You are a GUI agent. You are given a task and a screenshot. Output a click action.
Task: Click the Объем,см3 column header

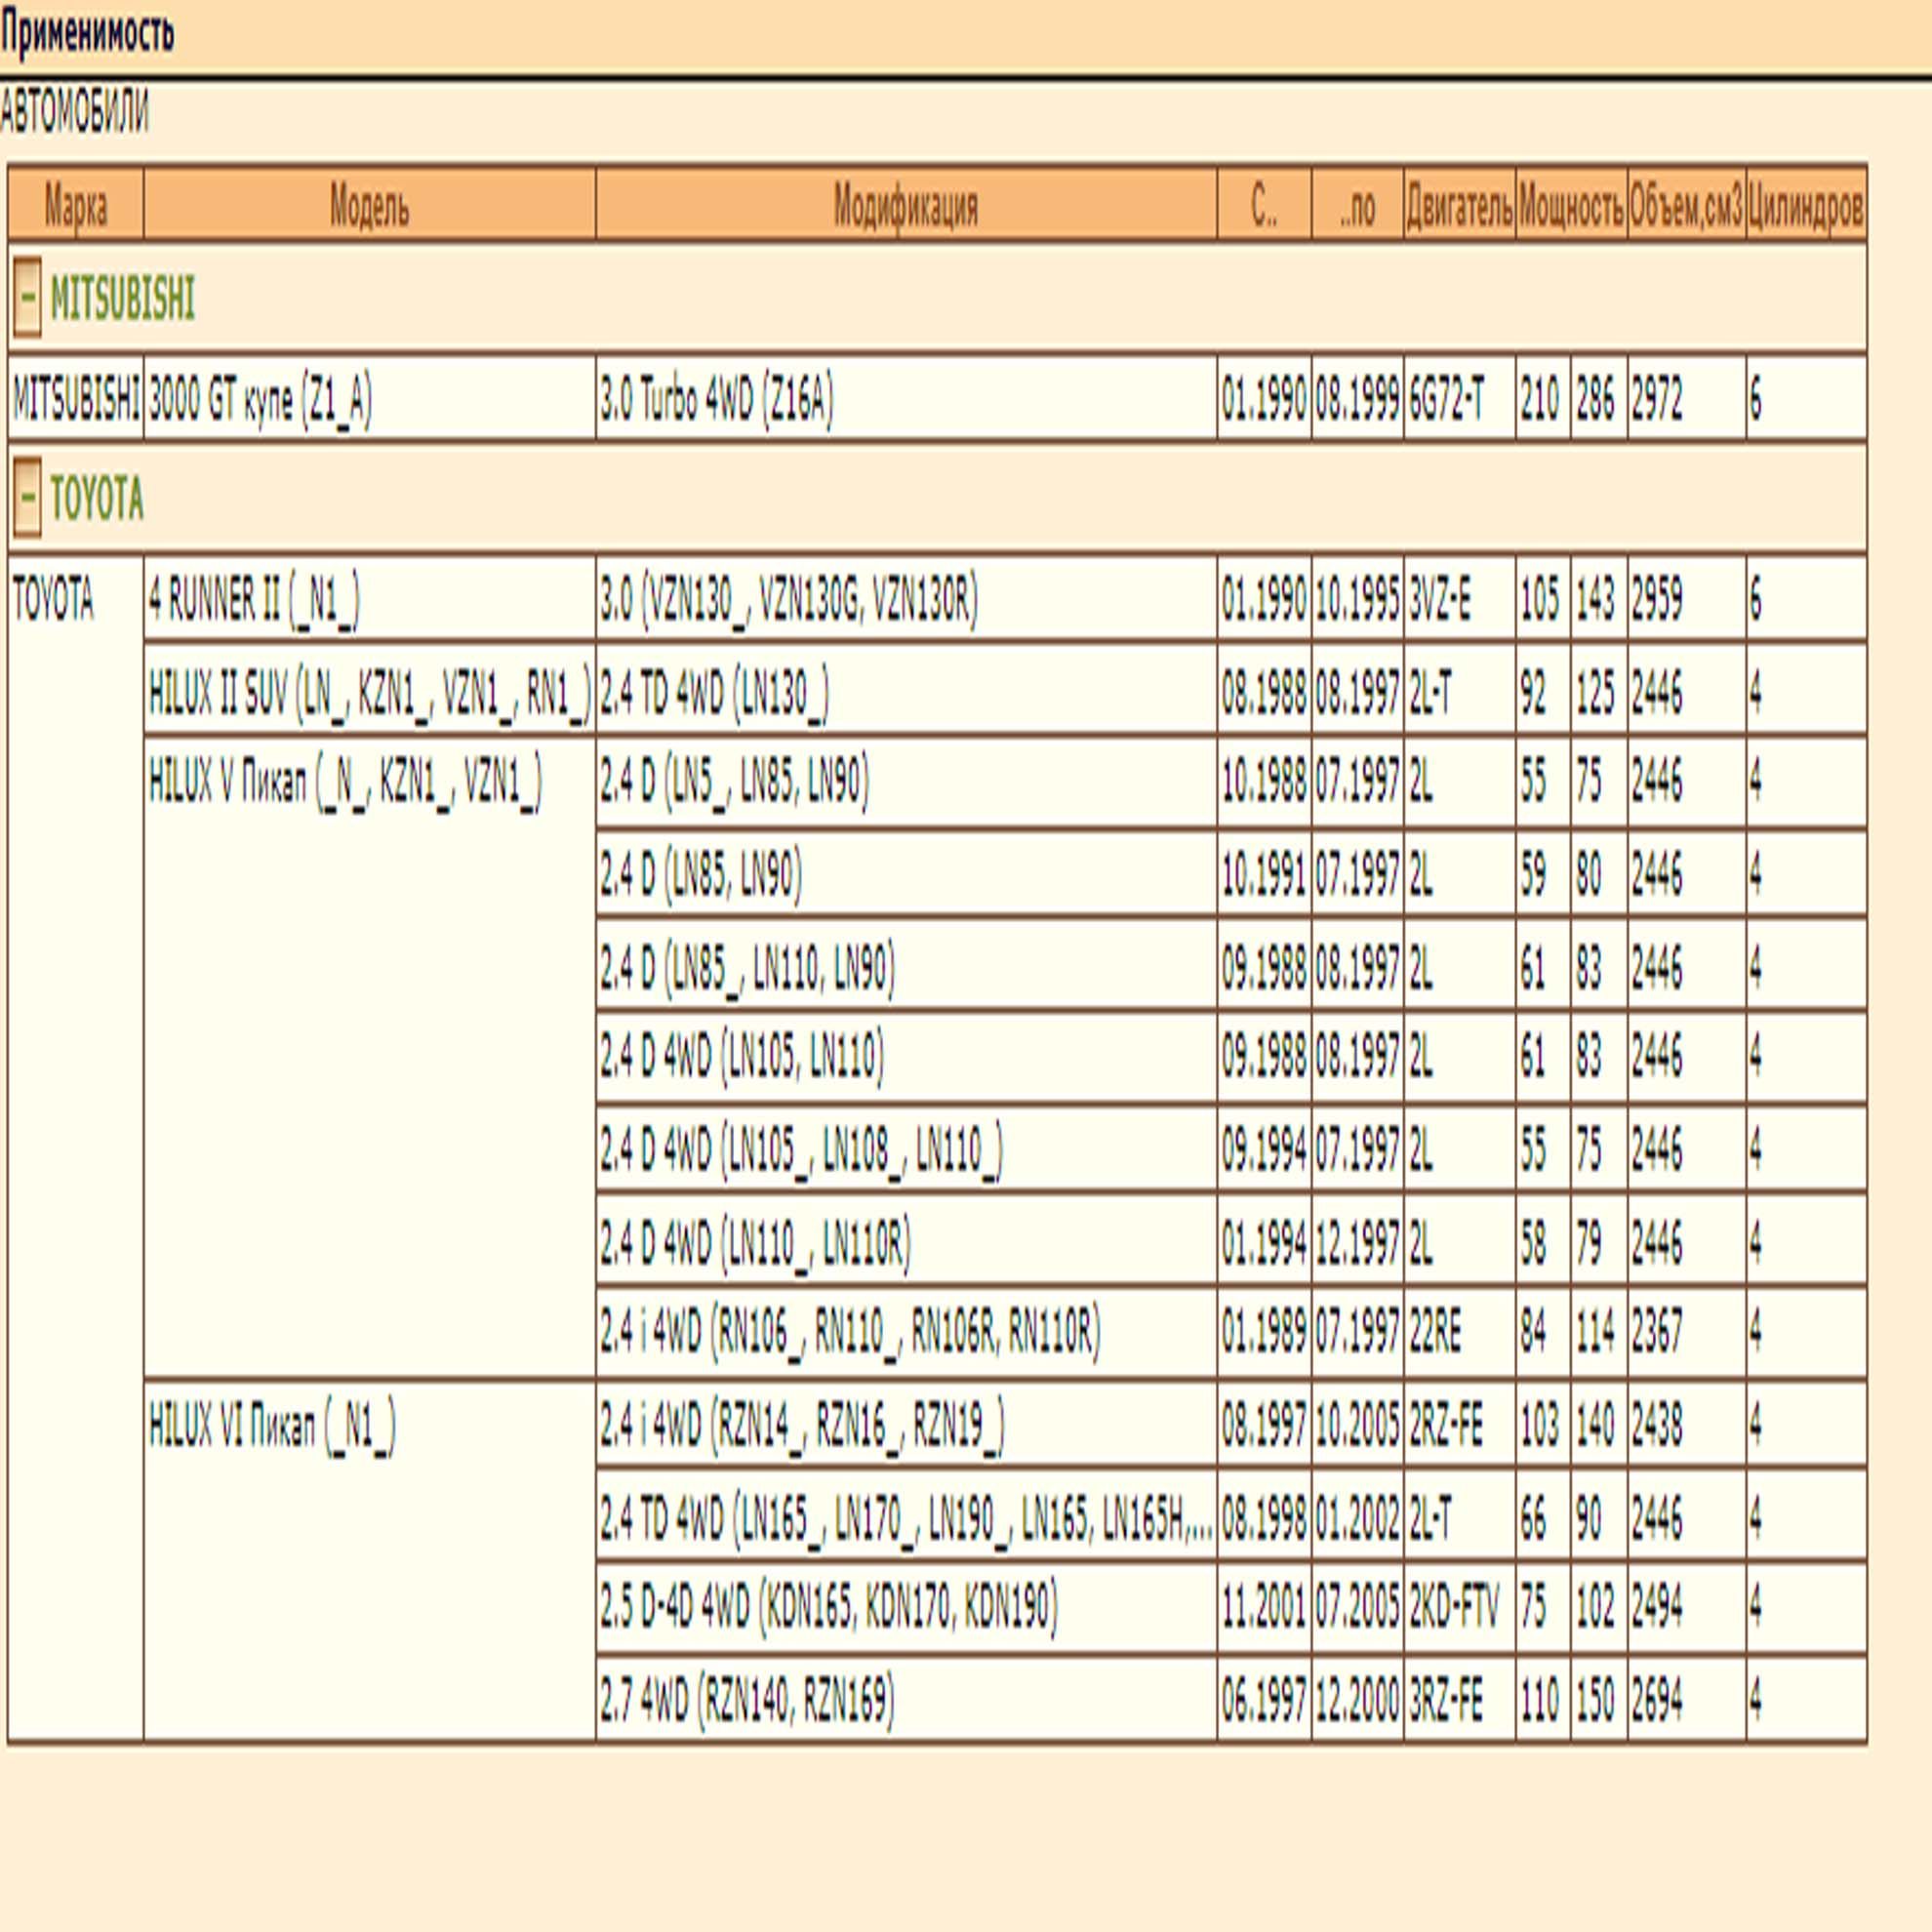[x=1686, y=205]
